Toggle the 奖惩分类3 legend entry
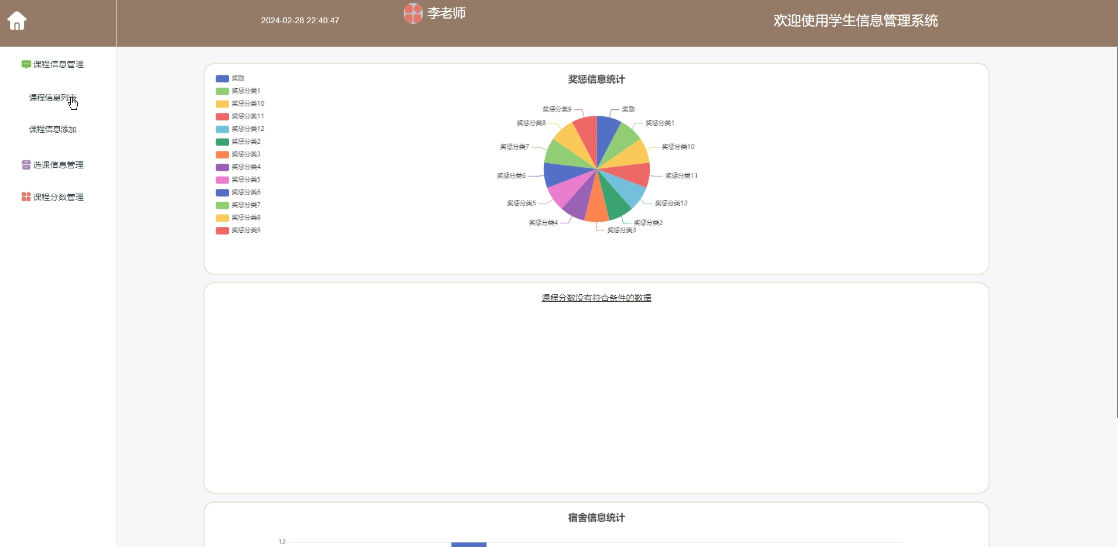This screenshot has width=1118, height=547. (238, 154)
